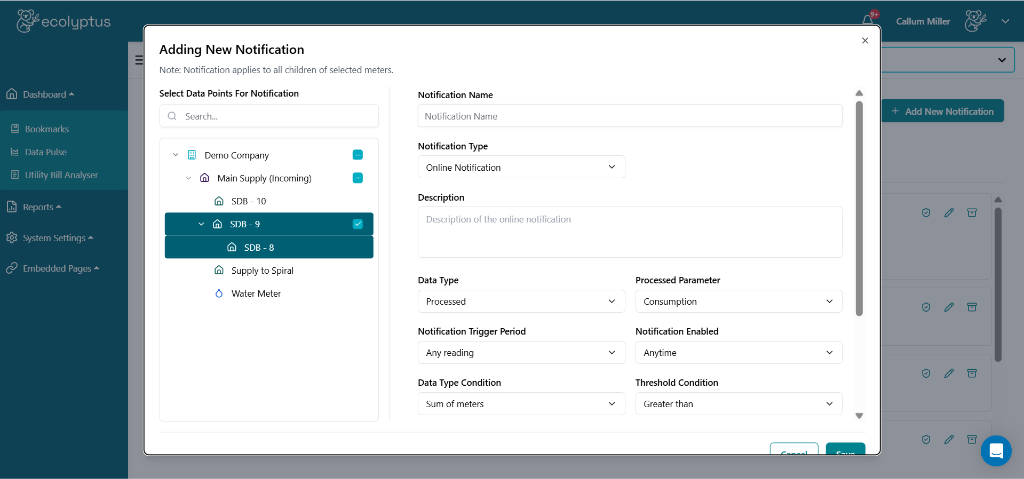Collapse the Main Supply (Incoming) tree node

[188, 178]
